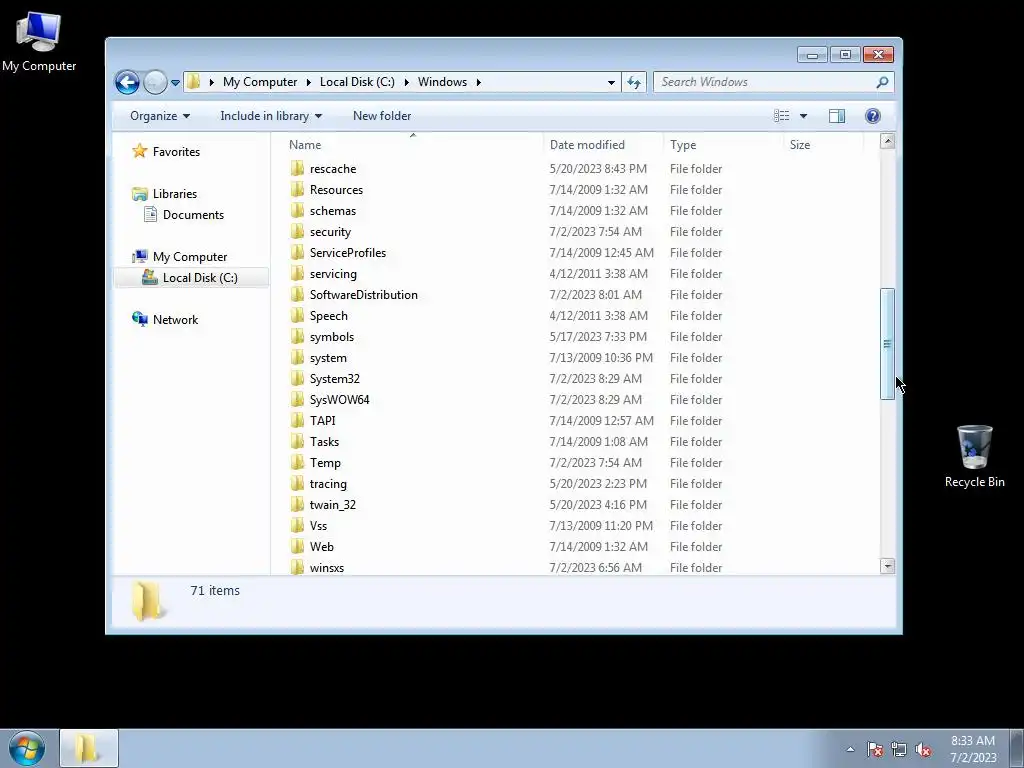Expand arrow after Windows in breadcrumb
Image resolution: width=1024 pixels, height=768 pixels.
(479, 82)
